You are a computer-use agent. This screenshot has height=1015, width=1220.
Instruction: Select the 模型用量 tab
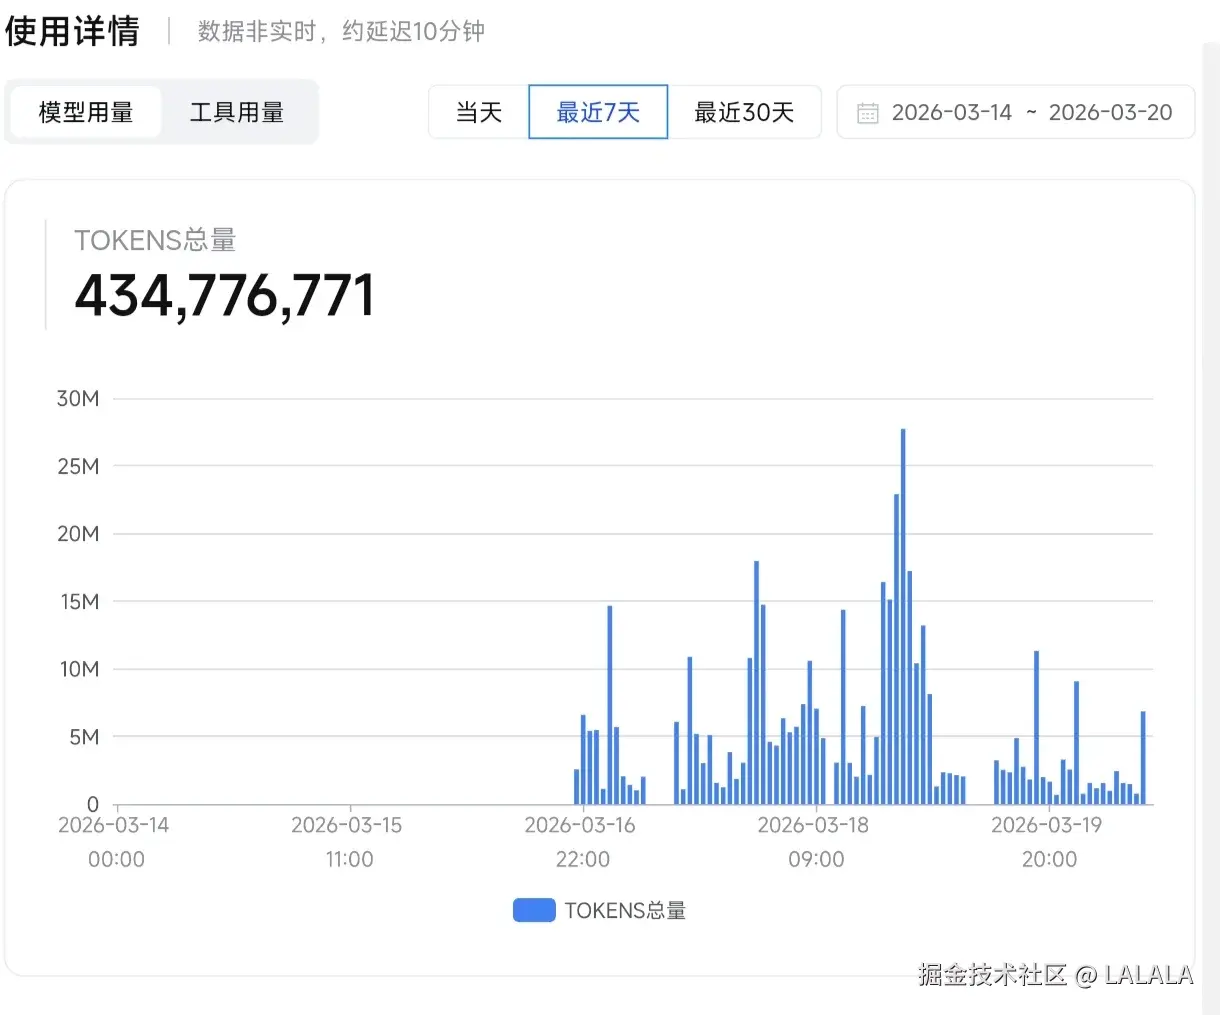click(x=86, y=112)
